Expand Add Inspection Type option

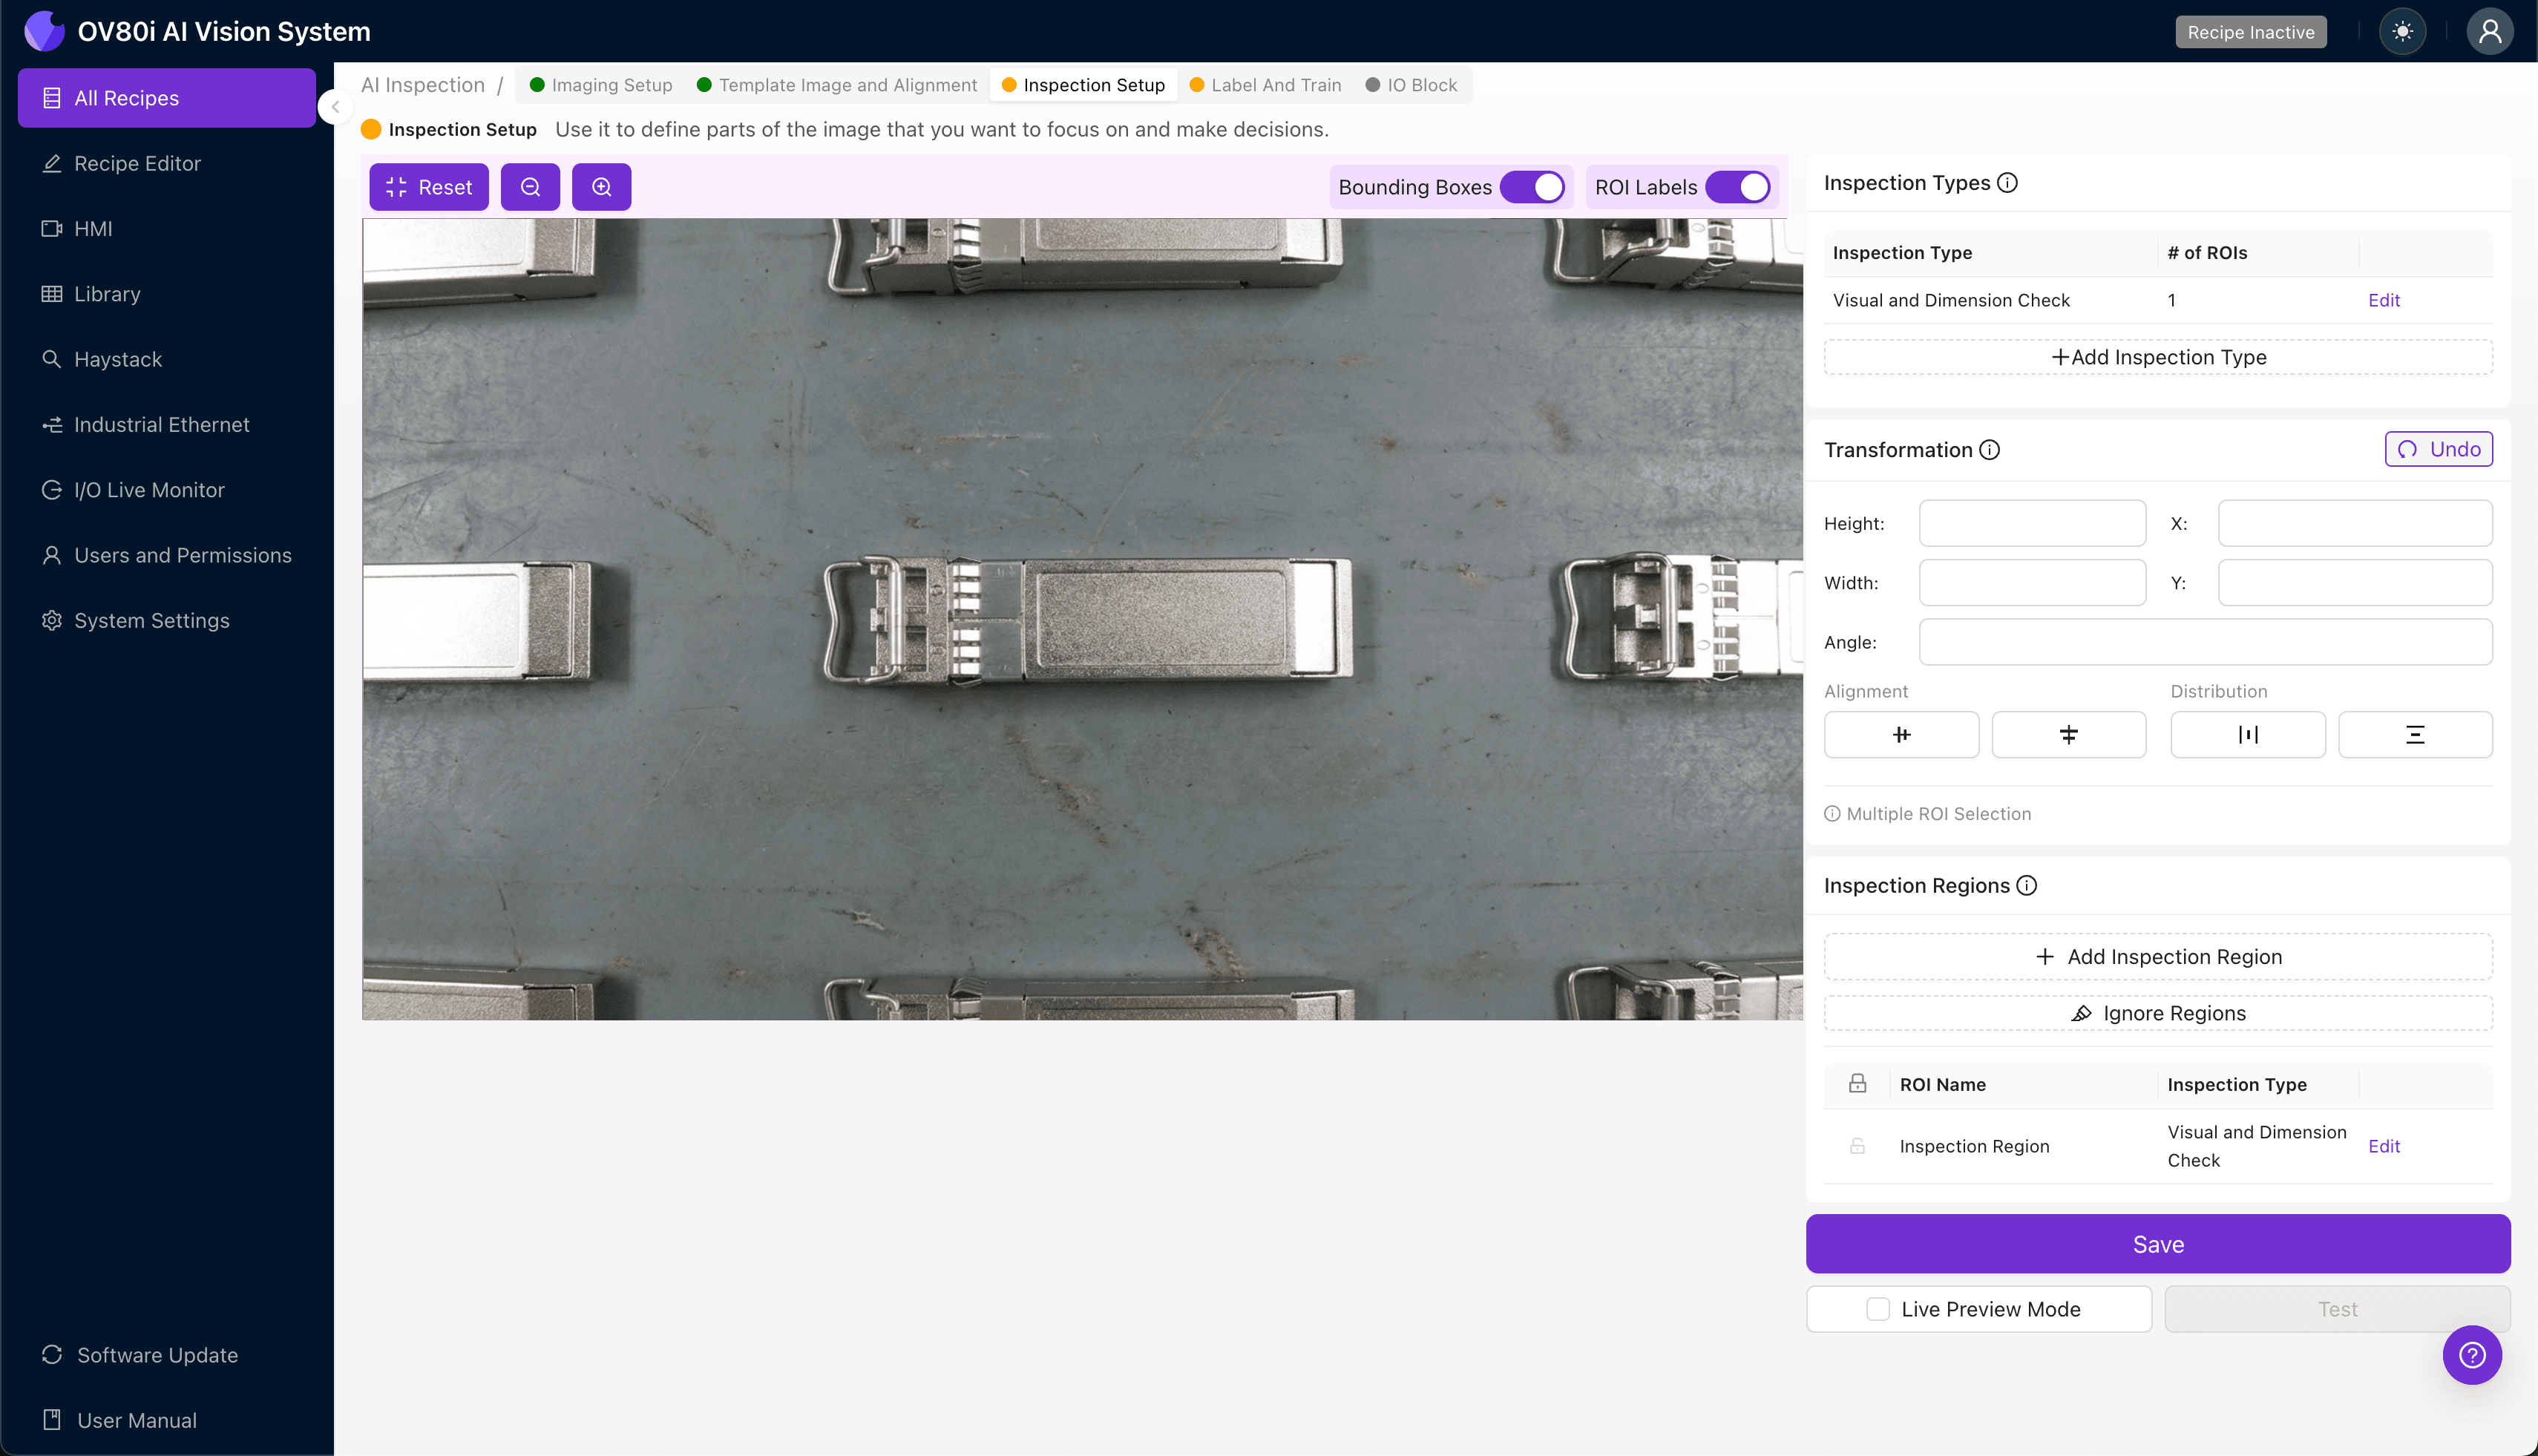[2158, 357]
